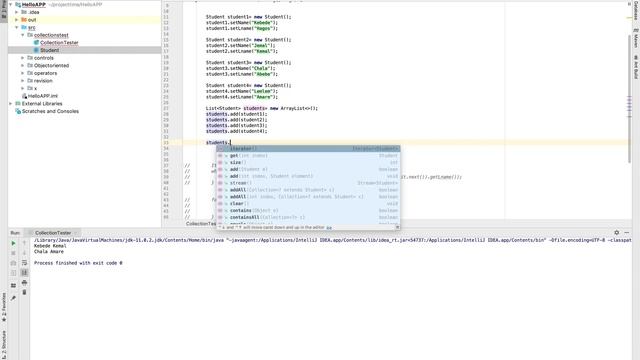Expand the .idea folder

point(17,12)
